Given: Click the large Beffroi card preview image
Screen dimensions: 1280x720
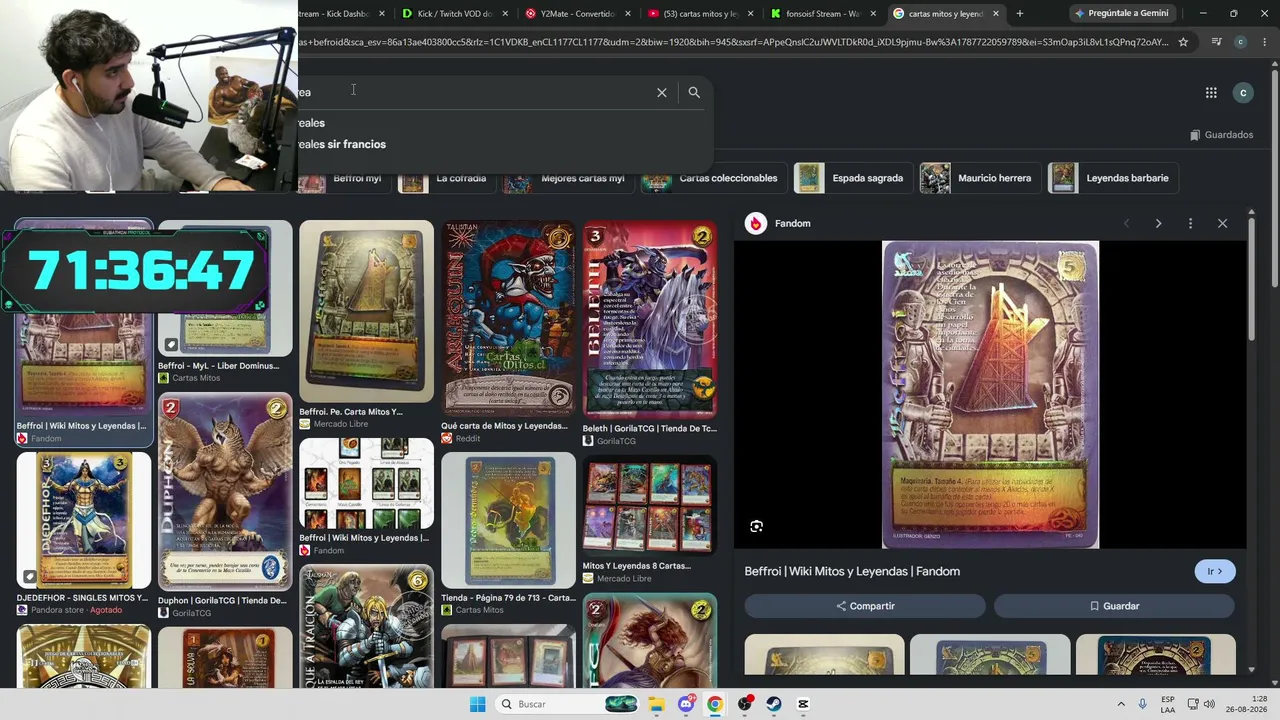Looking at the screenshot, I should 990,395.
